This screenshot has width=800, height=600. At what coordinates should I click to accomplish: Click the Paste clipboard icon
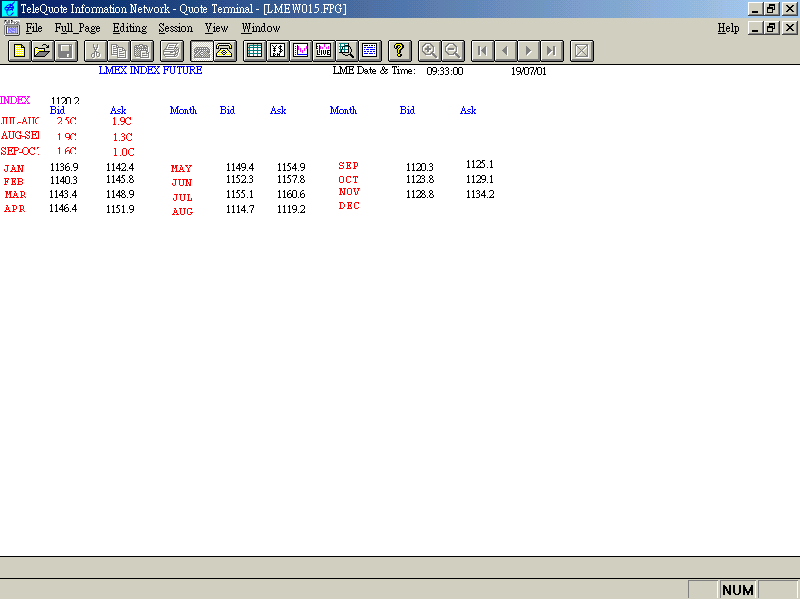pyautogui.click(x=141, y=51)
